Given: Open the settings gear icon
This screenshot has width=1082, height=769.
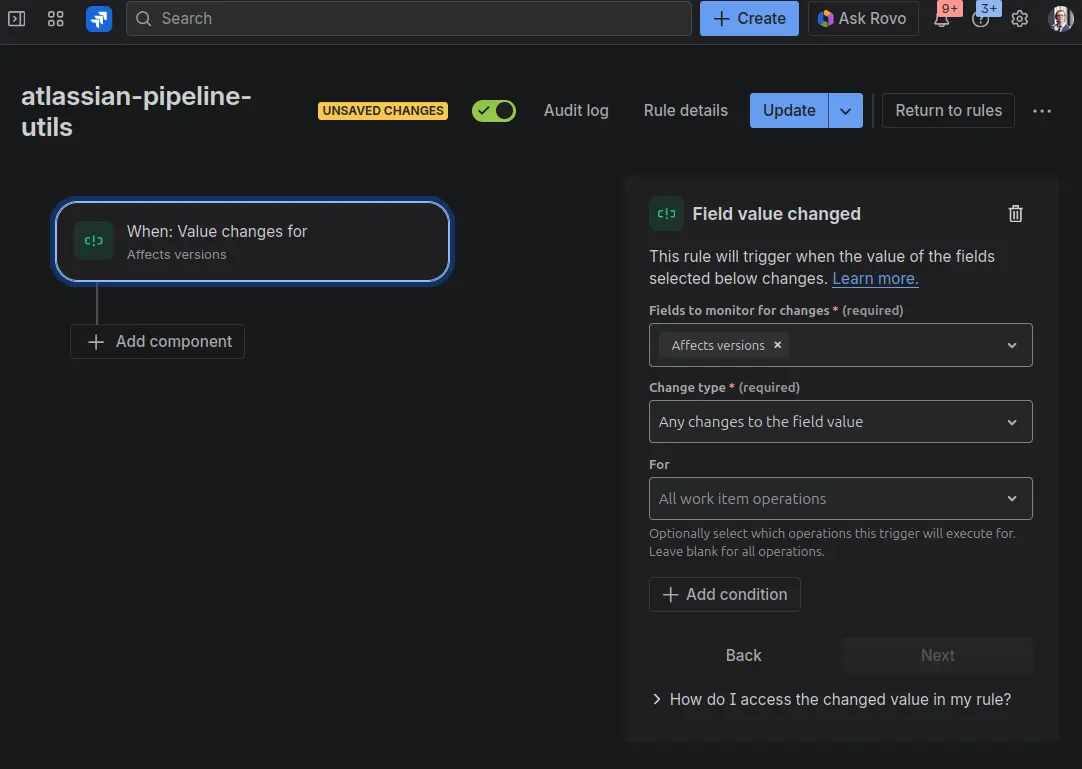Looking at the screenshot, I should click(1019, 19).
